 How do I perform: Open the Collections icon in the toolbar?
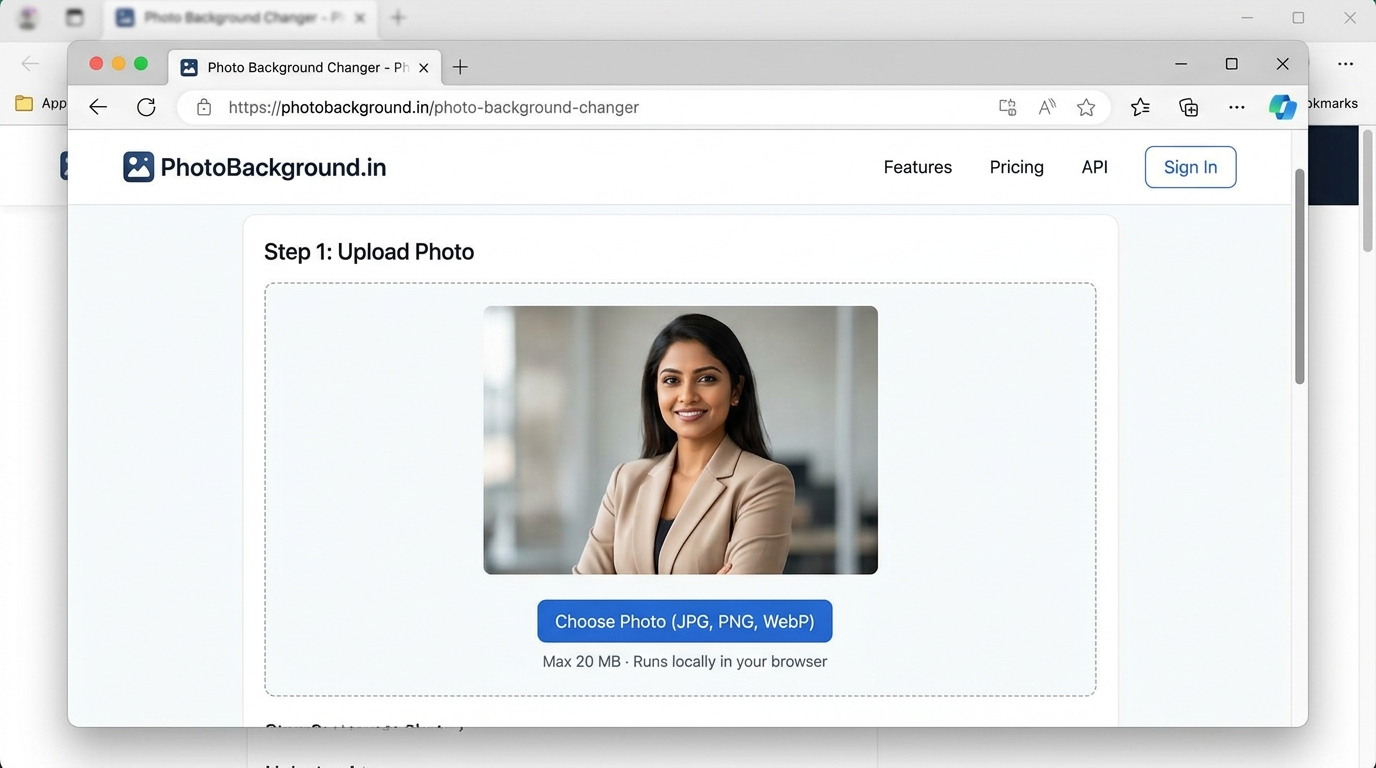[1188, 107]
